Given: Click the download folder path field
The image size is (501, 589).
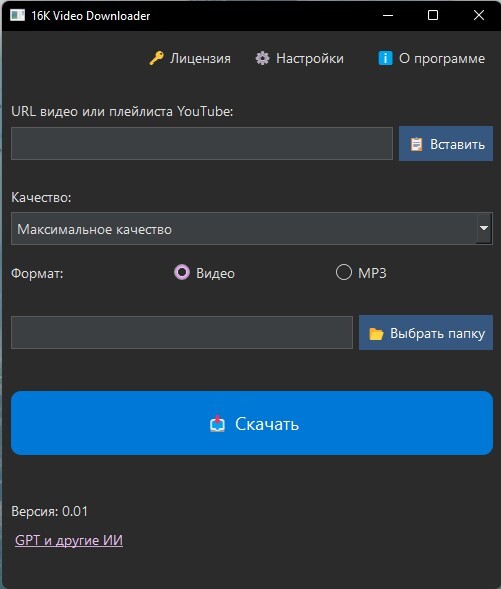Looking at the screenshot, I should click(182, 332).
